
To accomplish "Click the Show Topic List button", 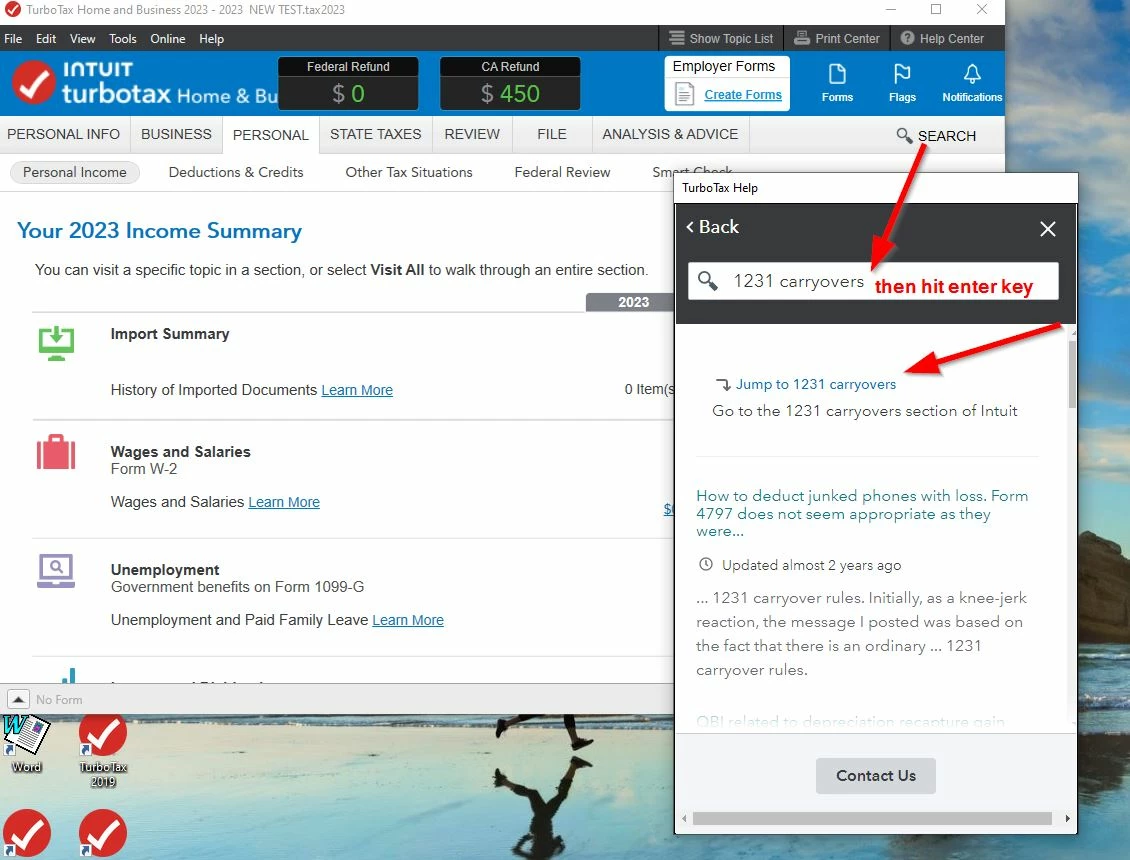I will pyautogui.click(x=721, y=38).
